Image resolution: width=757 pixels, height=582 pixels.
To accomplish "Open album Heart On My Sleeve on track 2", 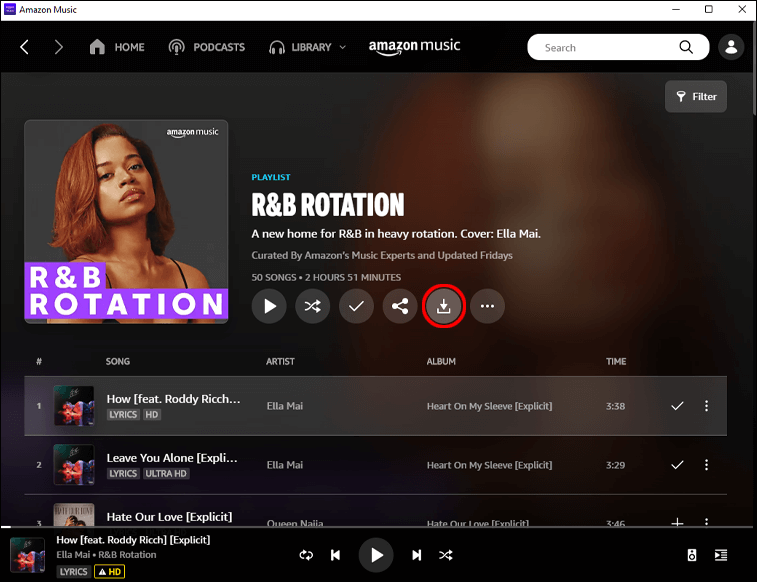I will [489, 465].
